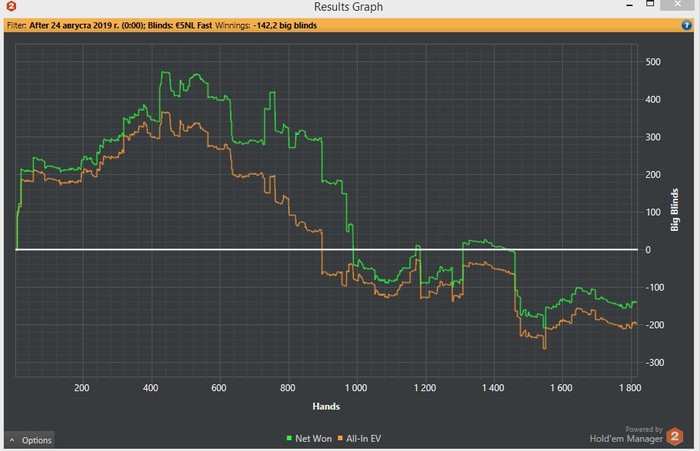
Task: Click the y-axis value -200
Action: [653, 325]
